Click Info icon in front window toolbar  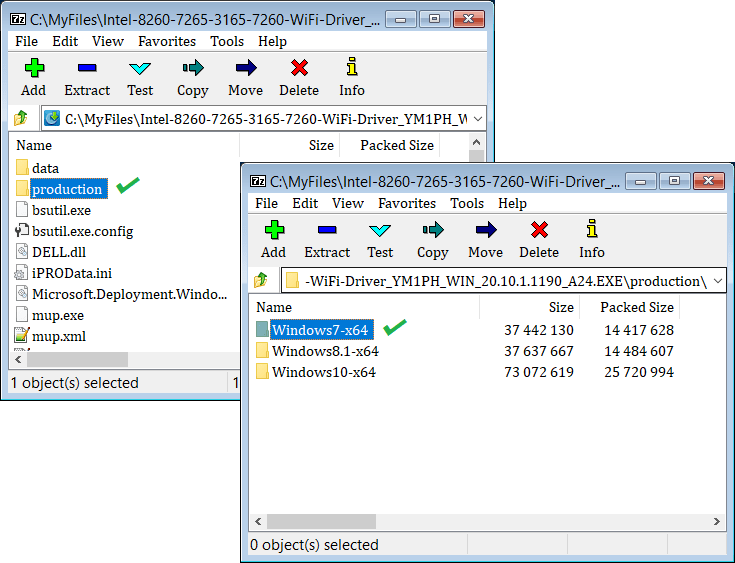(592, 229)
